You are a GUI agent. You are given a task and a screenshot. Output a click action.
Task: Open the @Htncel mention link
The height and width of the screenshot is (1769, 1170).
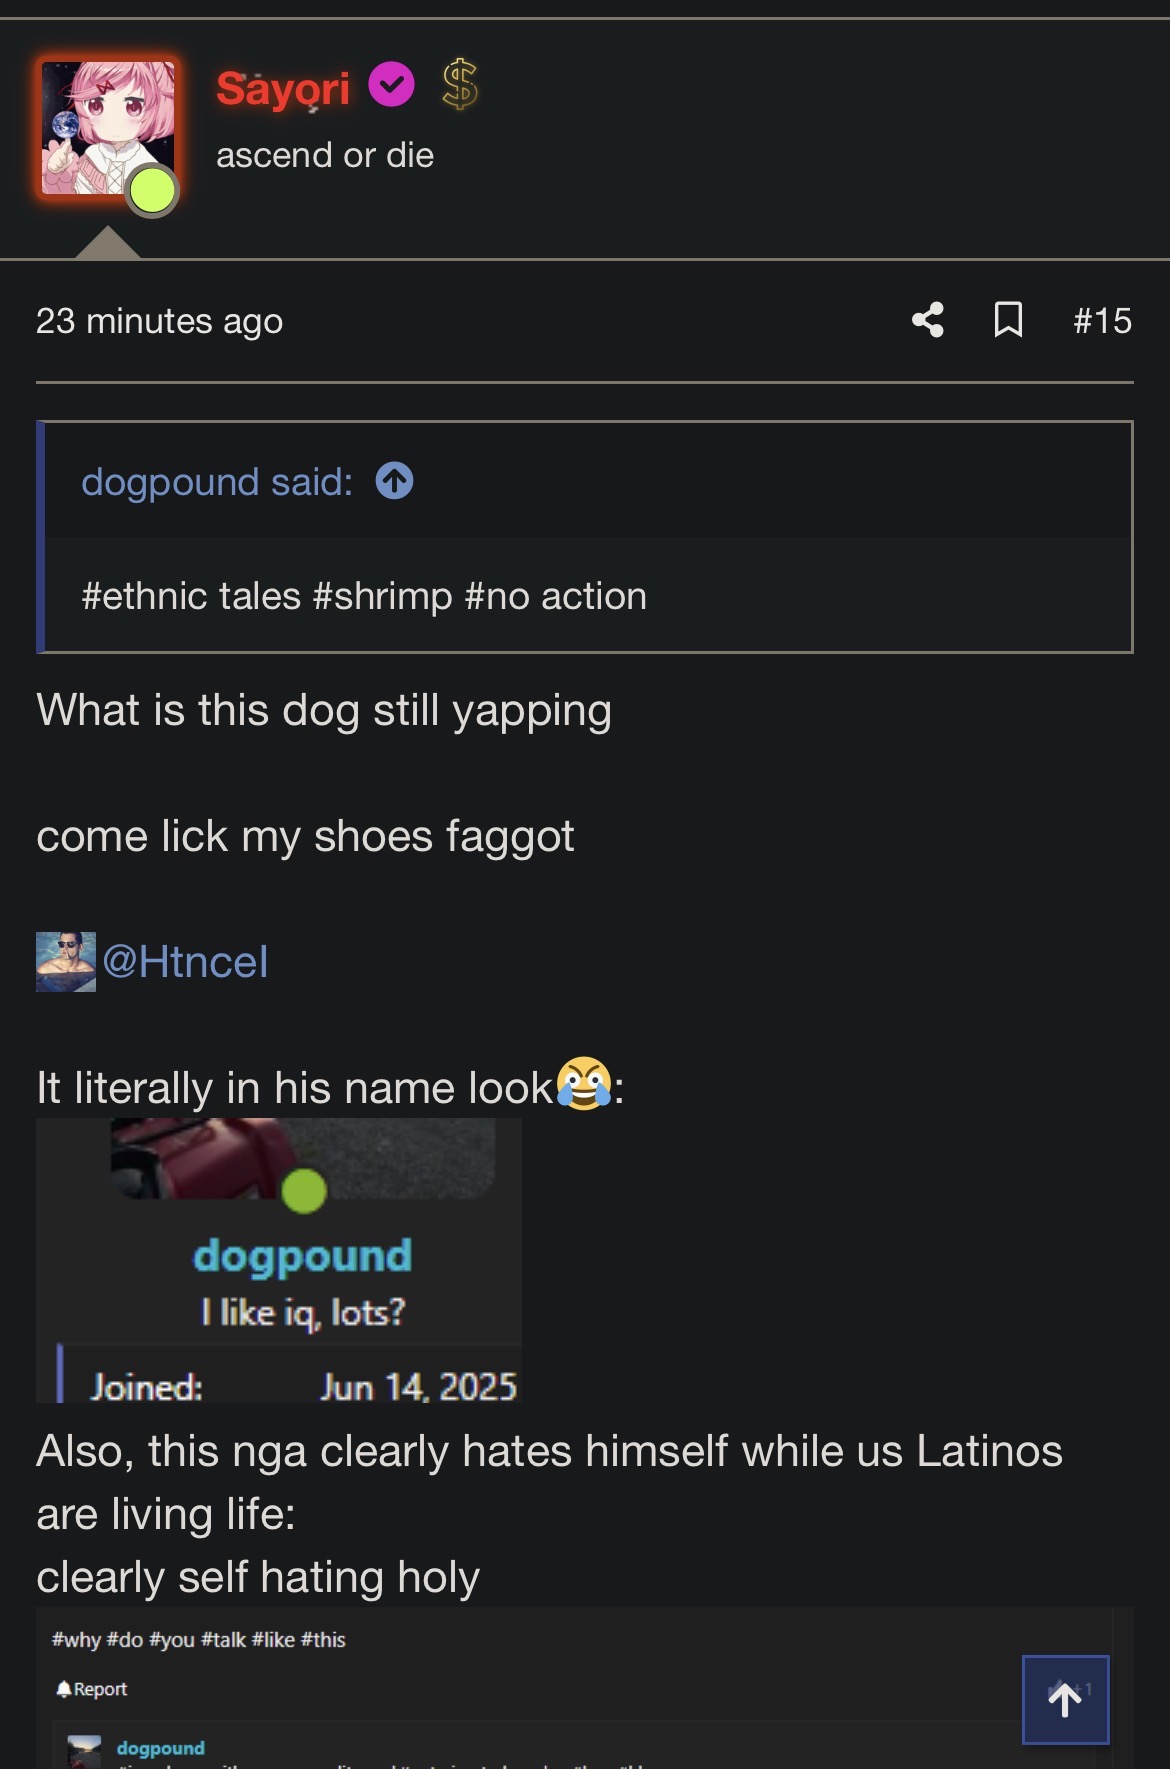click(x=185, y=962)
